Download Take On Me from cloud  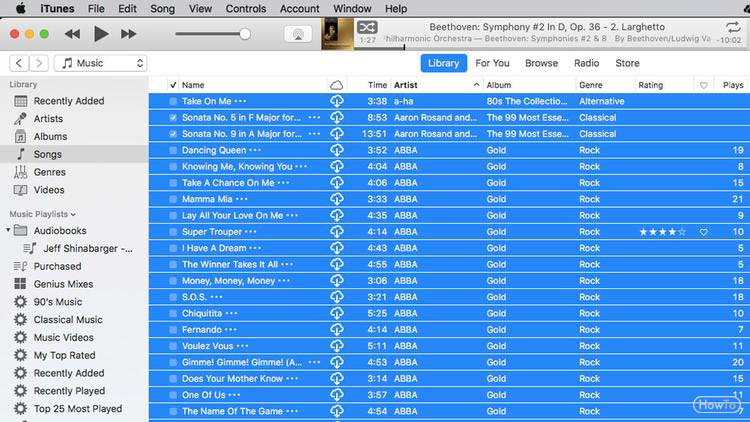tap(337, 101)
